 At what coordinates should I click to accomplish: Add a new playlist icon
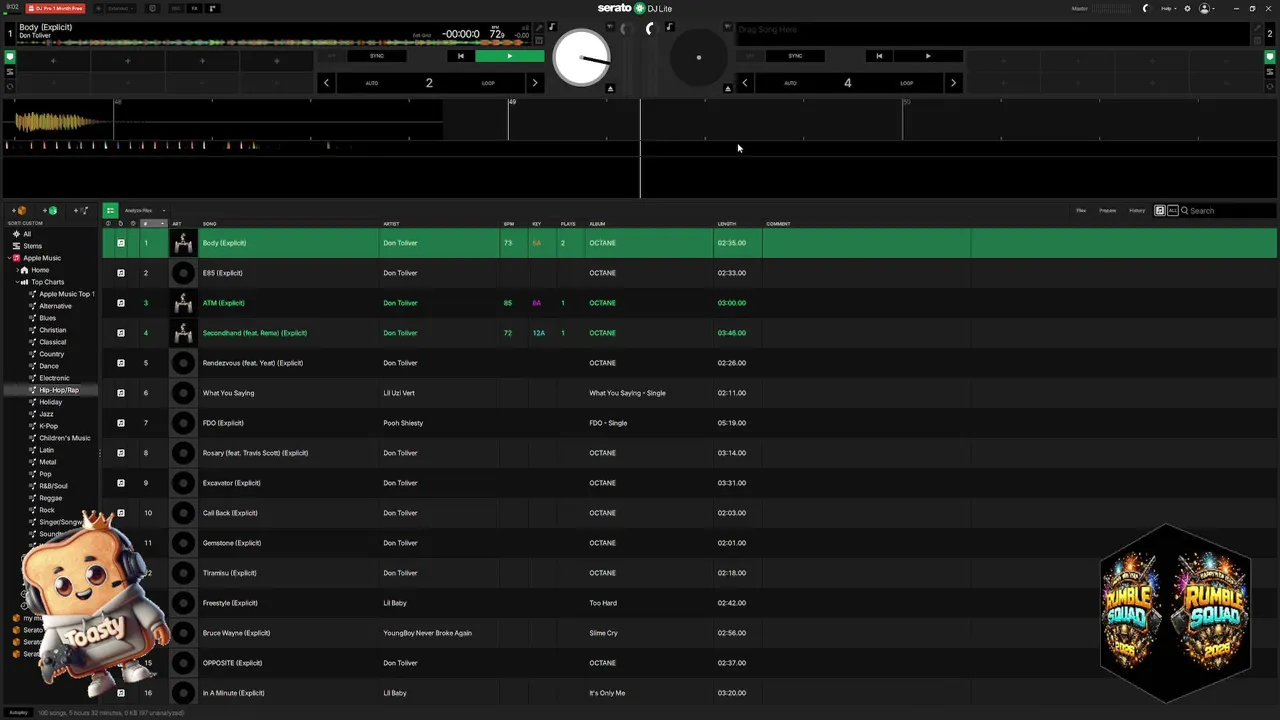click(x=81, y=211)
